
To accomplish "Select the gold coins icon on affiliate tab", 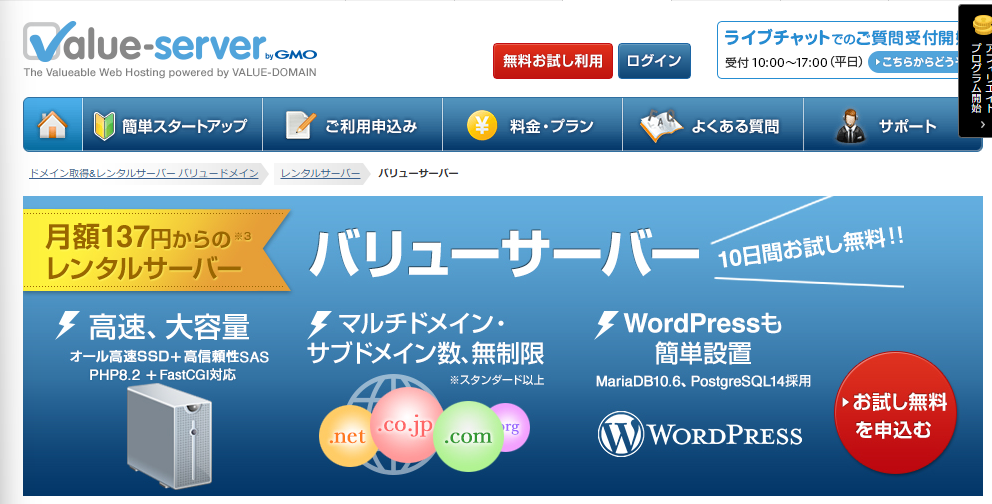I will point(981,27).
